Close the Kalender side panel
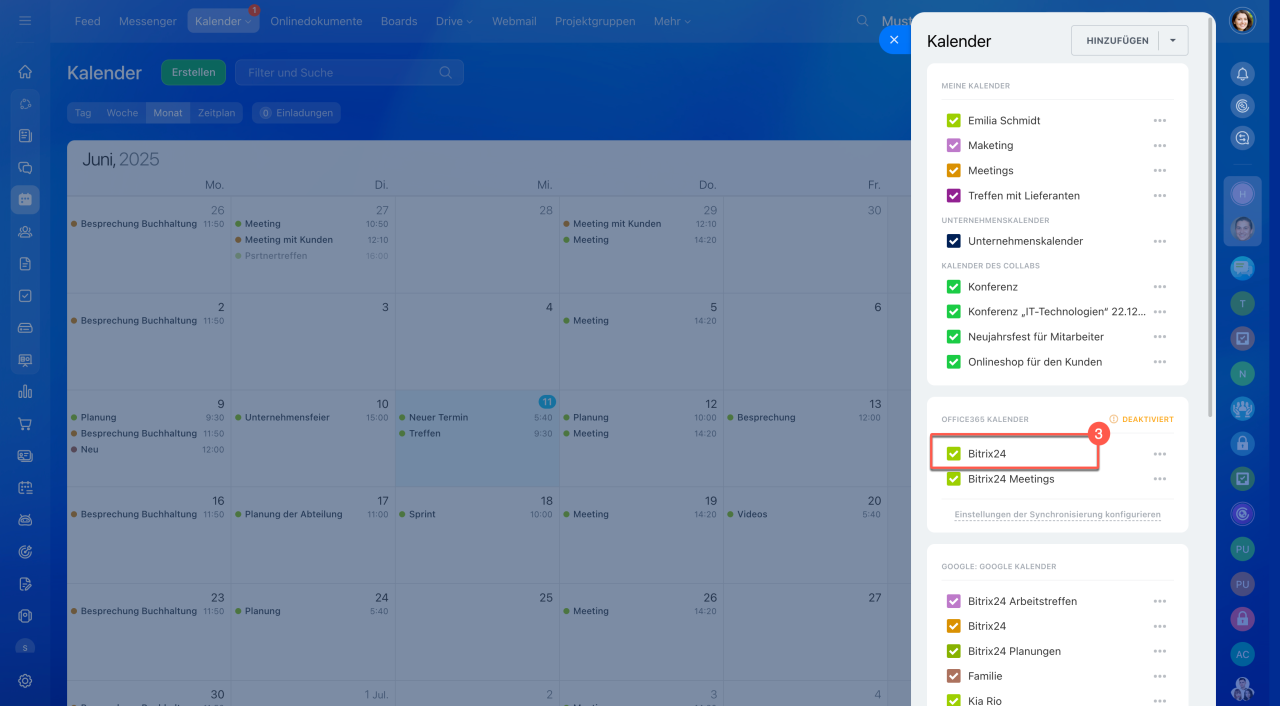 pyautogui.click(x=894, y=40)
